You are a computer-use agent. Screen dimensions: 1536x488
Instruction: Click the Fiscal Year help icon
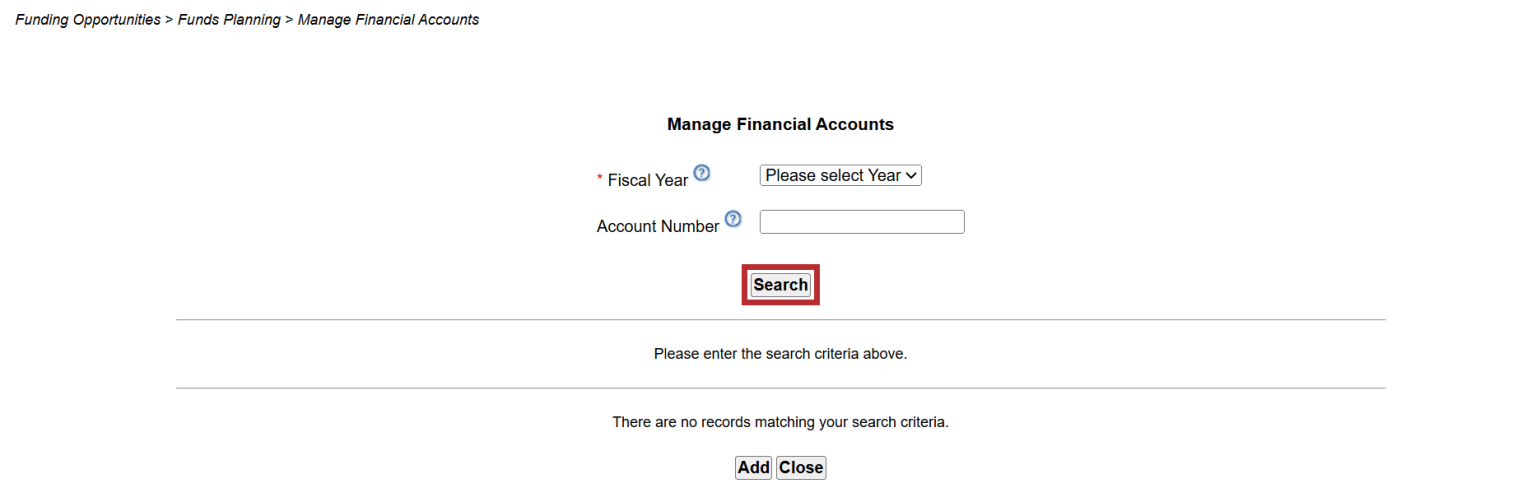[x=702, y=173]
